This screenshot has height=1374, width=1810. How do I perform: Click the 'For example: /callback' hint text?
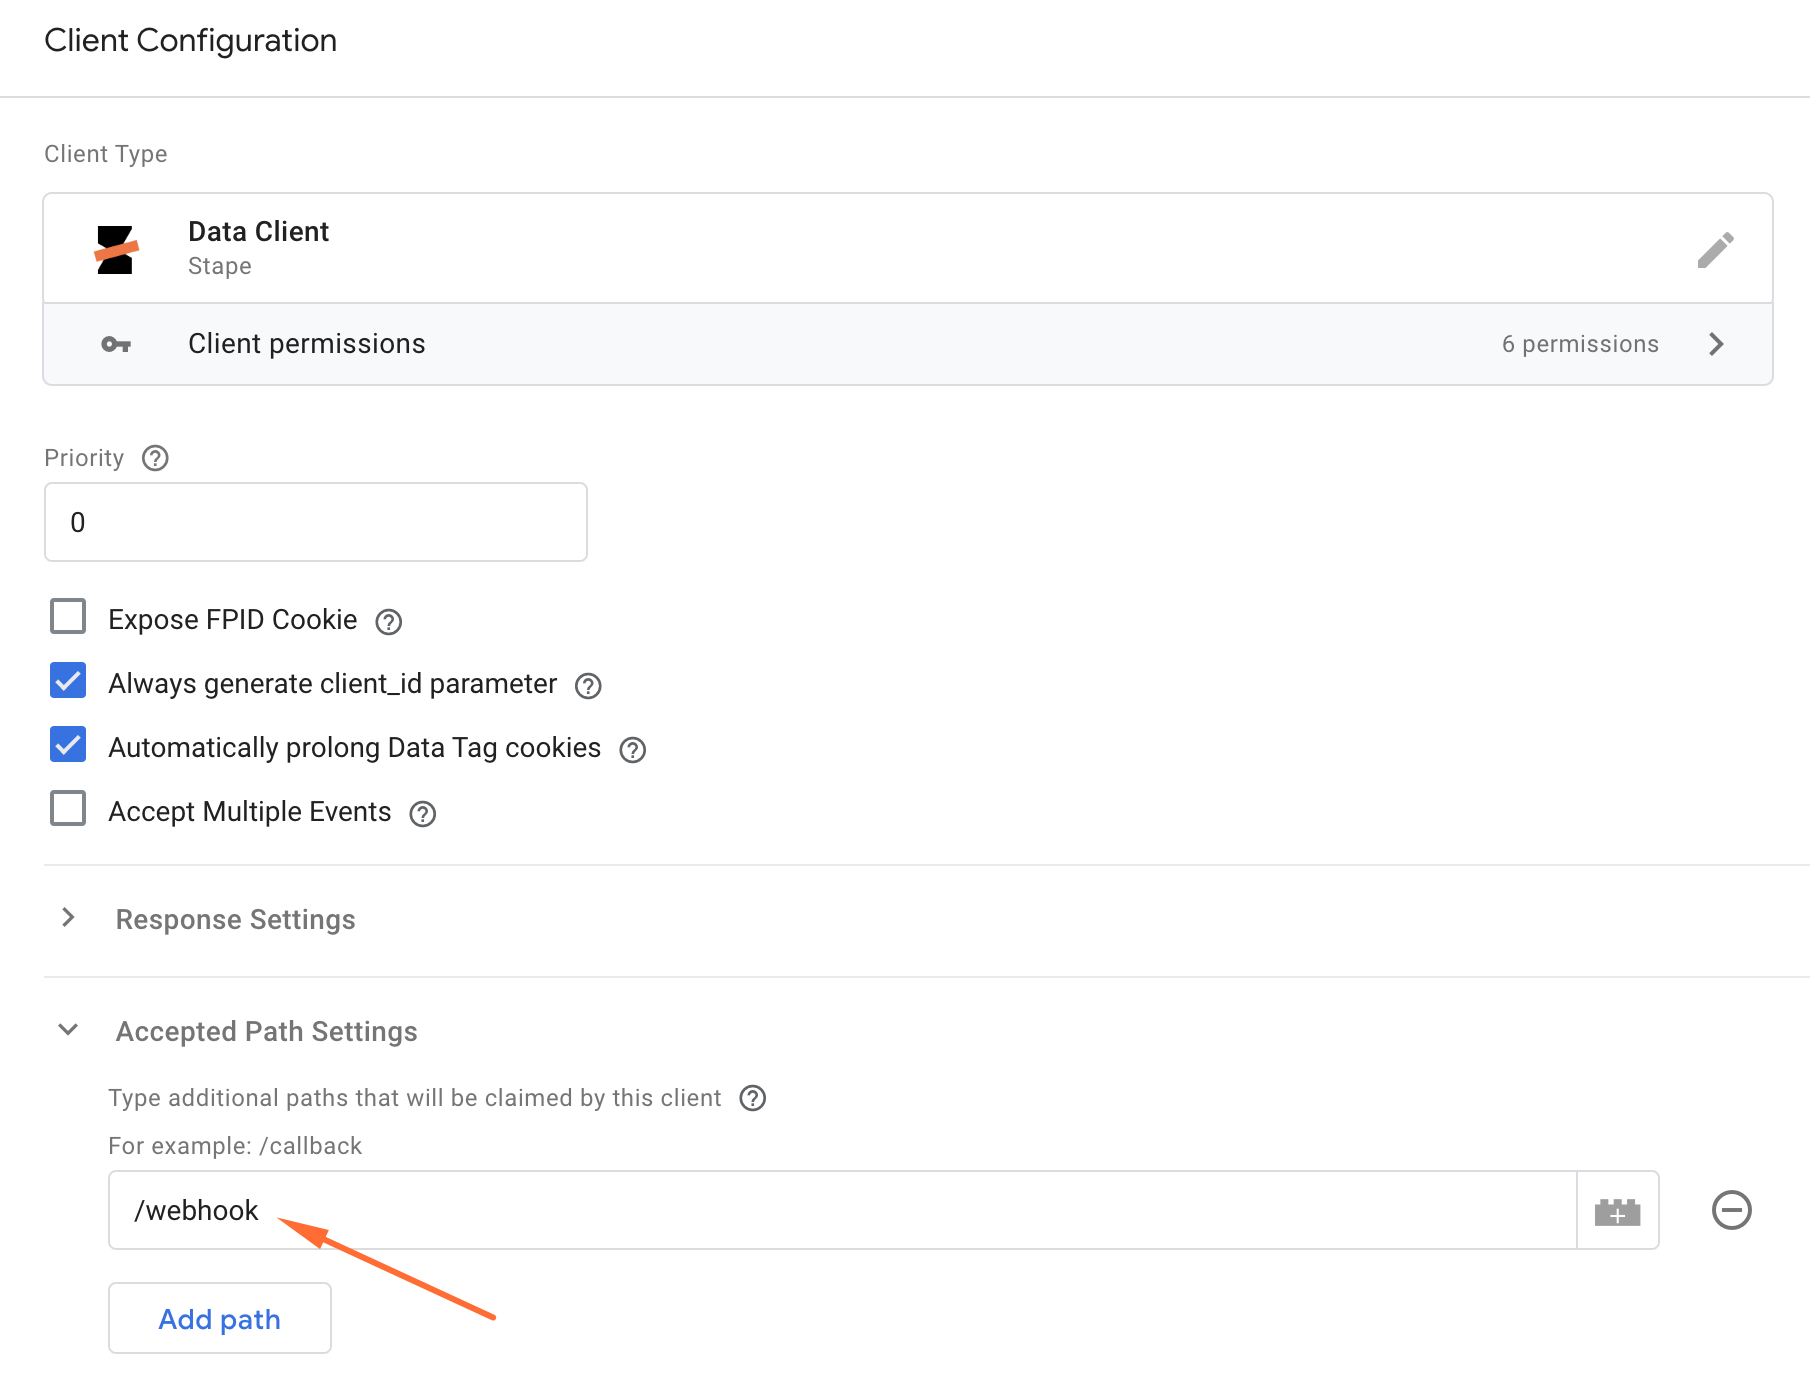[235, 1146]
